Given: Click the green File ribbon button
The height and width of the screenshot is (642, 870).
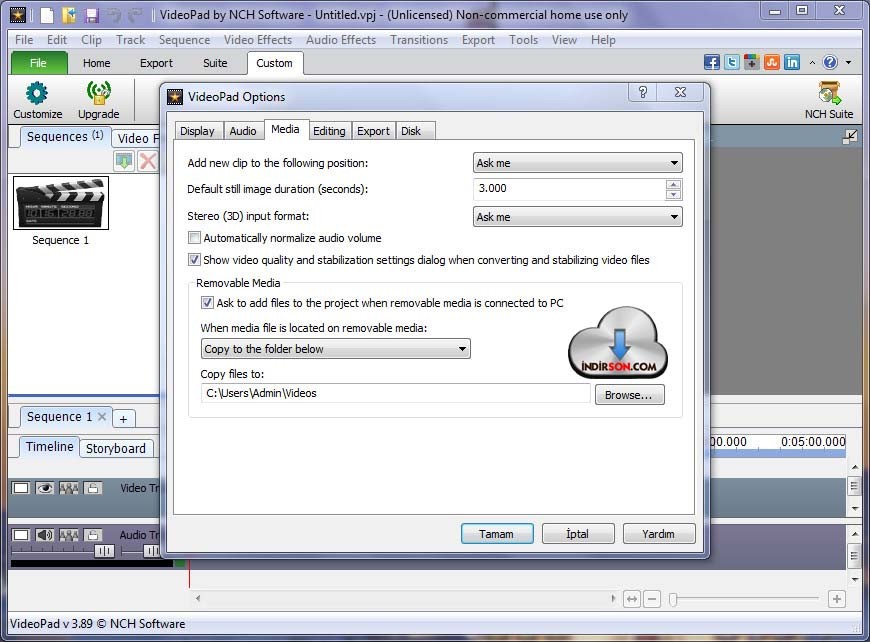Looking at the screenshot, I should 39,63.
